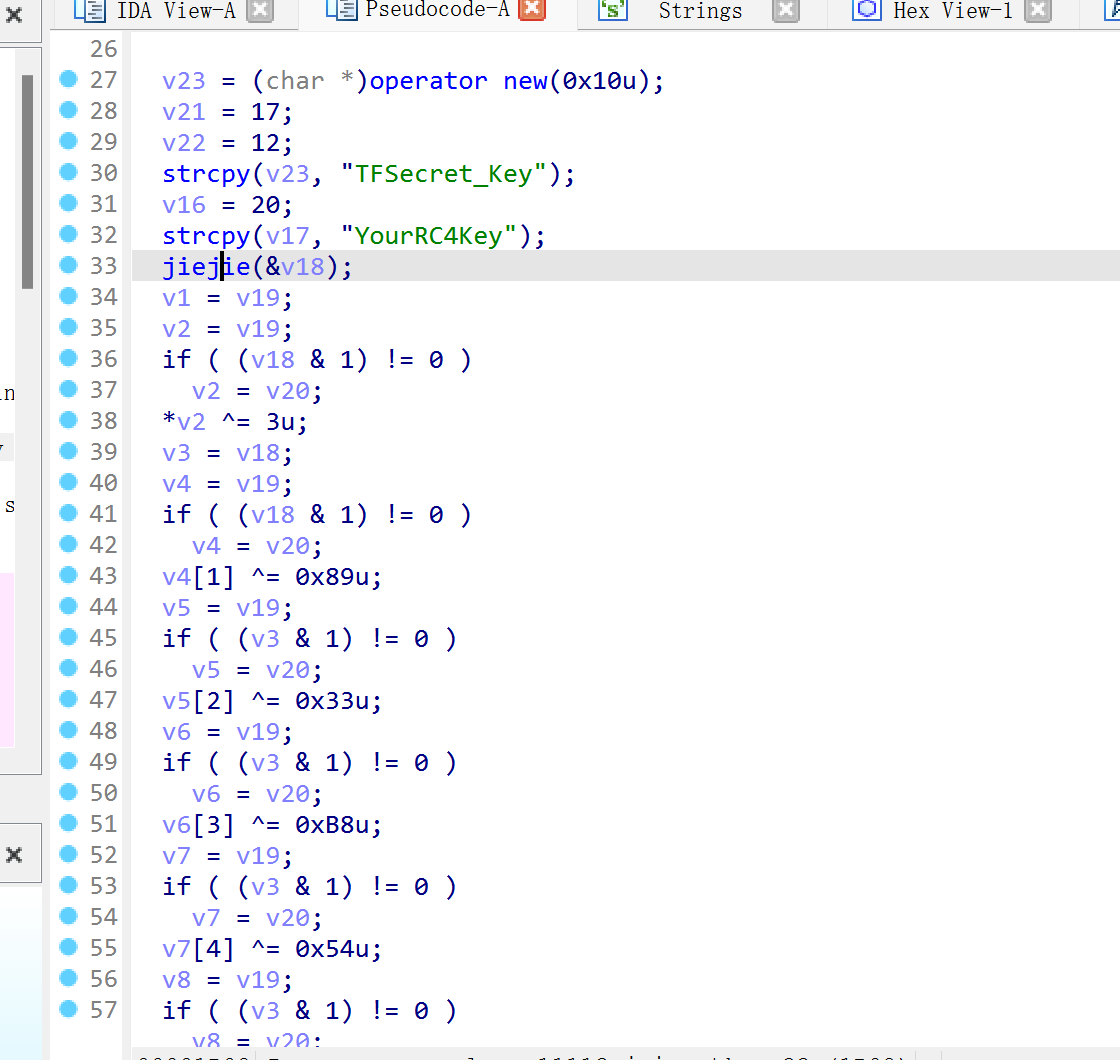Viewport: 1120px width, 1060px height.
Task: Click the Pseudocode-A tab icon
Action: click(341, 11)
